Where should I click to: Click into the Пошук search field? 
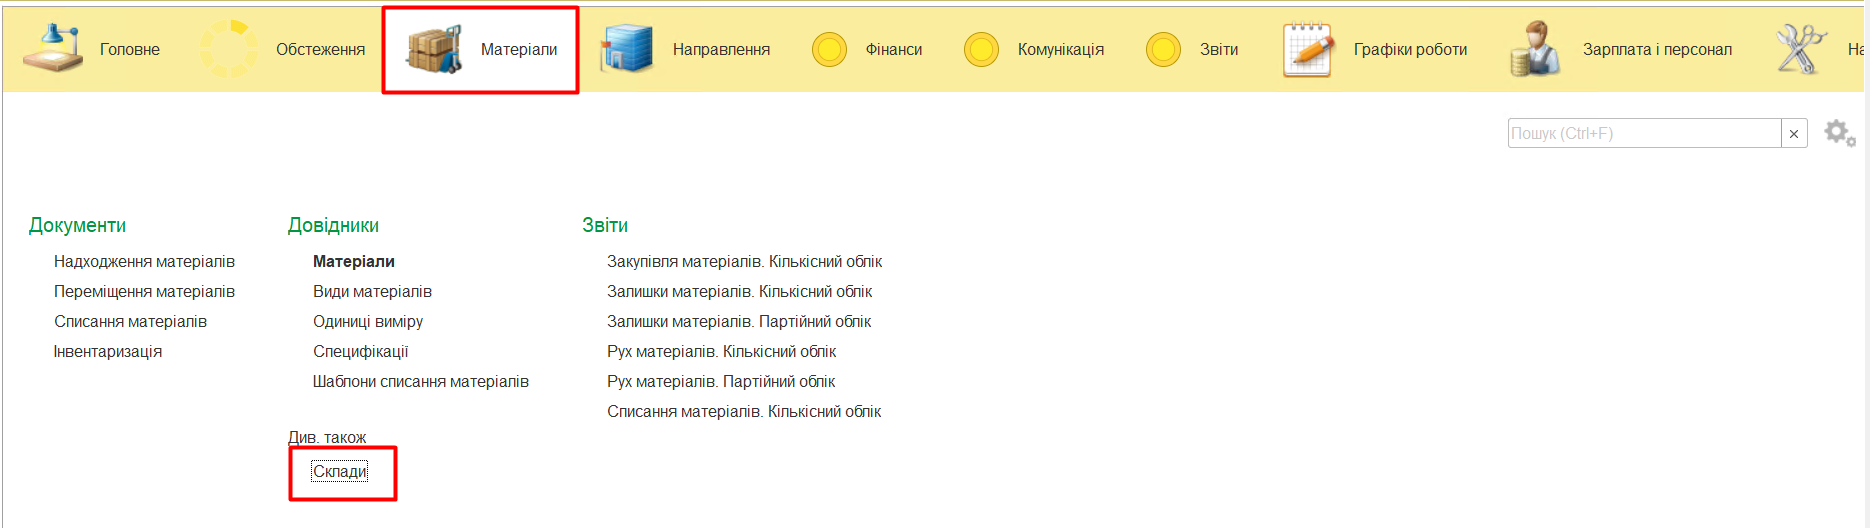[x=1643, y=134]
